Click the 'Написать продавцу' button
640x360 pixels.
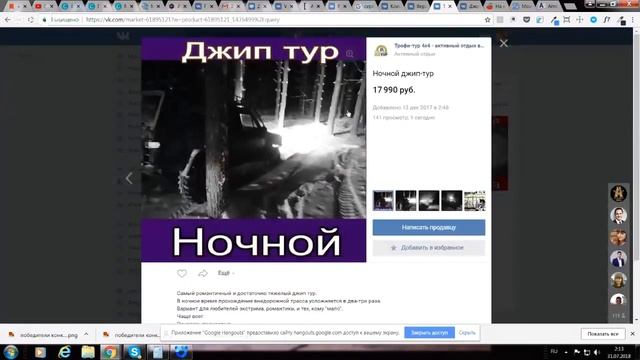429,227
